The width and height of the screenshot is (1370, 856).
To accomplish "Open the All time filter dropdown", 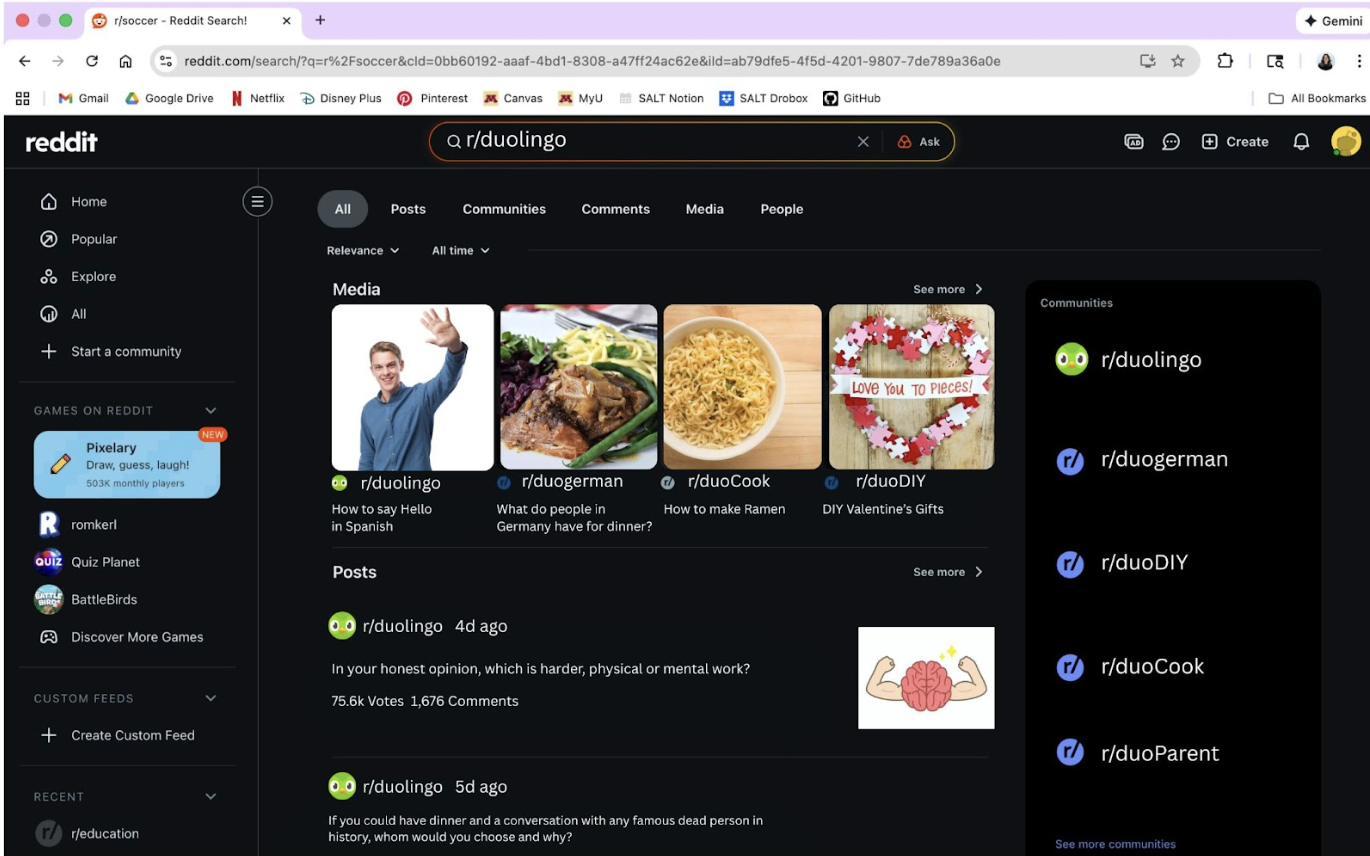I will (x=461, y=251).
